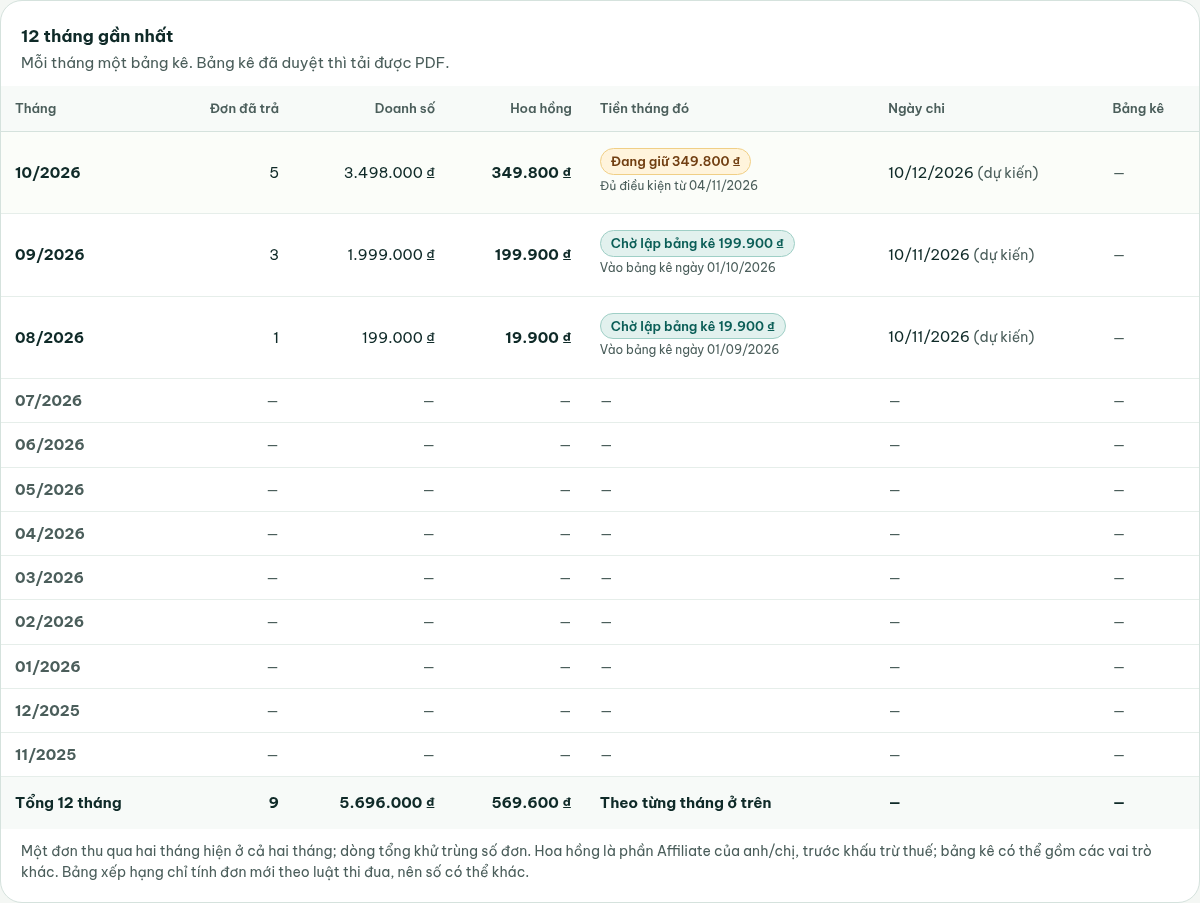
Task: Click the "Chờ lập bảng kê 19.900 ₫" badge
Action: [x=693, y=326]
